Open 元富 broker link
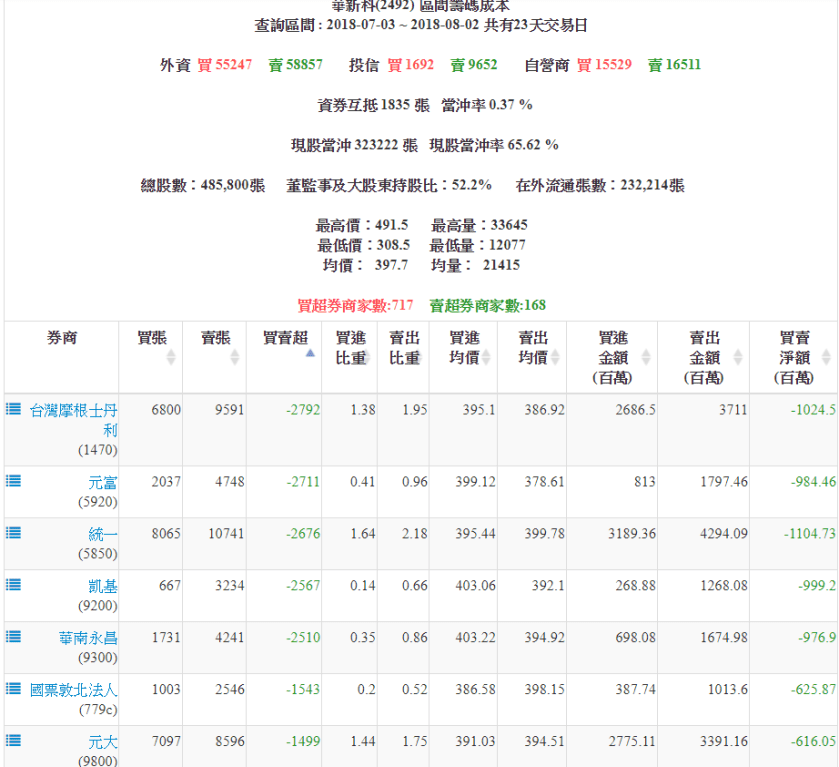The width and height of the screenshot is (839, 767). [x=103, y=482]
